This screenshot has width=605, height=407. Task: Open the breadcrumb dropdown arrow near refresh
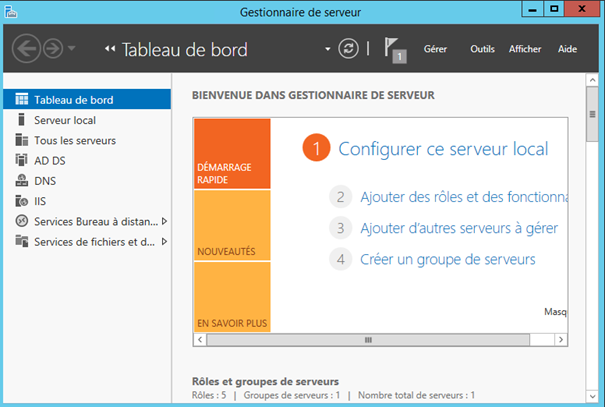click(327, 49)
